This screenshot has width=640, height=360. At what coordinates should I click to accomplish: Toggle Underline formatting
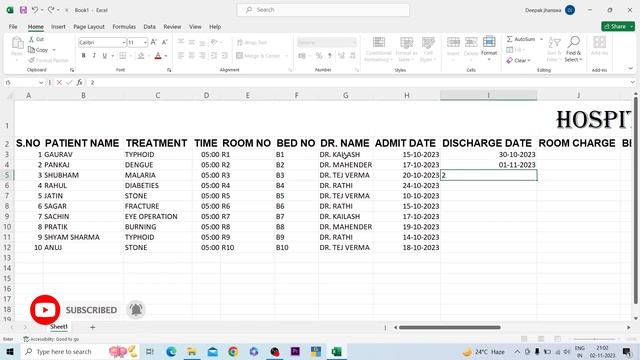tap(104, 56)
